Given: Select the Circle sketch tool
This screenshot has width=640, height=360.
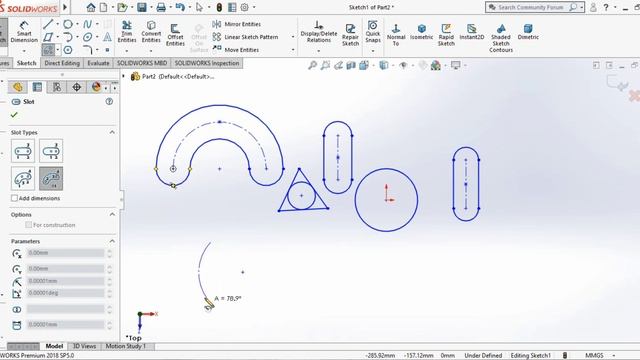Looking at the screenshot, I should coord(68,24).
